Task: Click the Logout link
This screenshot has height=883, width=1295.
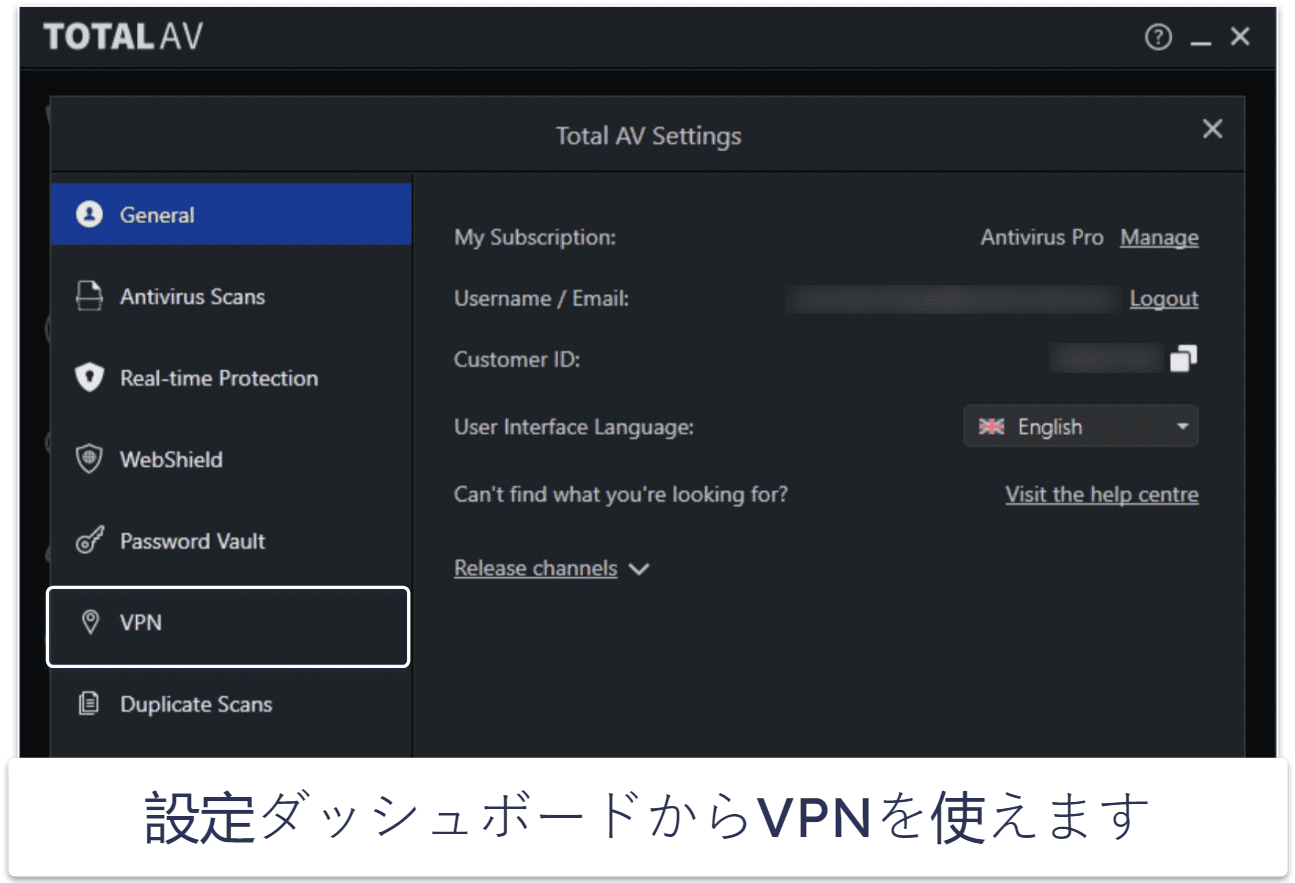Action: point(1164,299)
